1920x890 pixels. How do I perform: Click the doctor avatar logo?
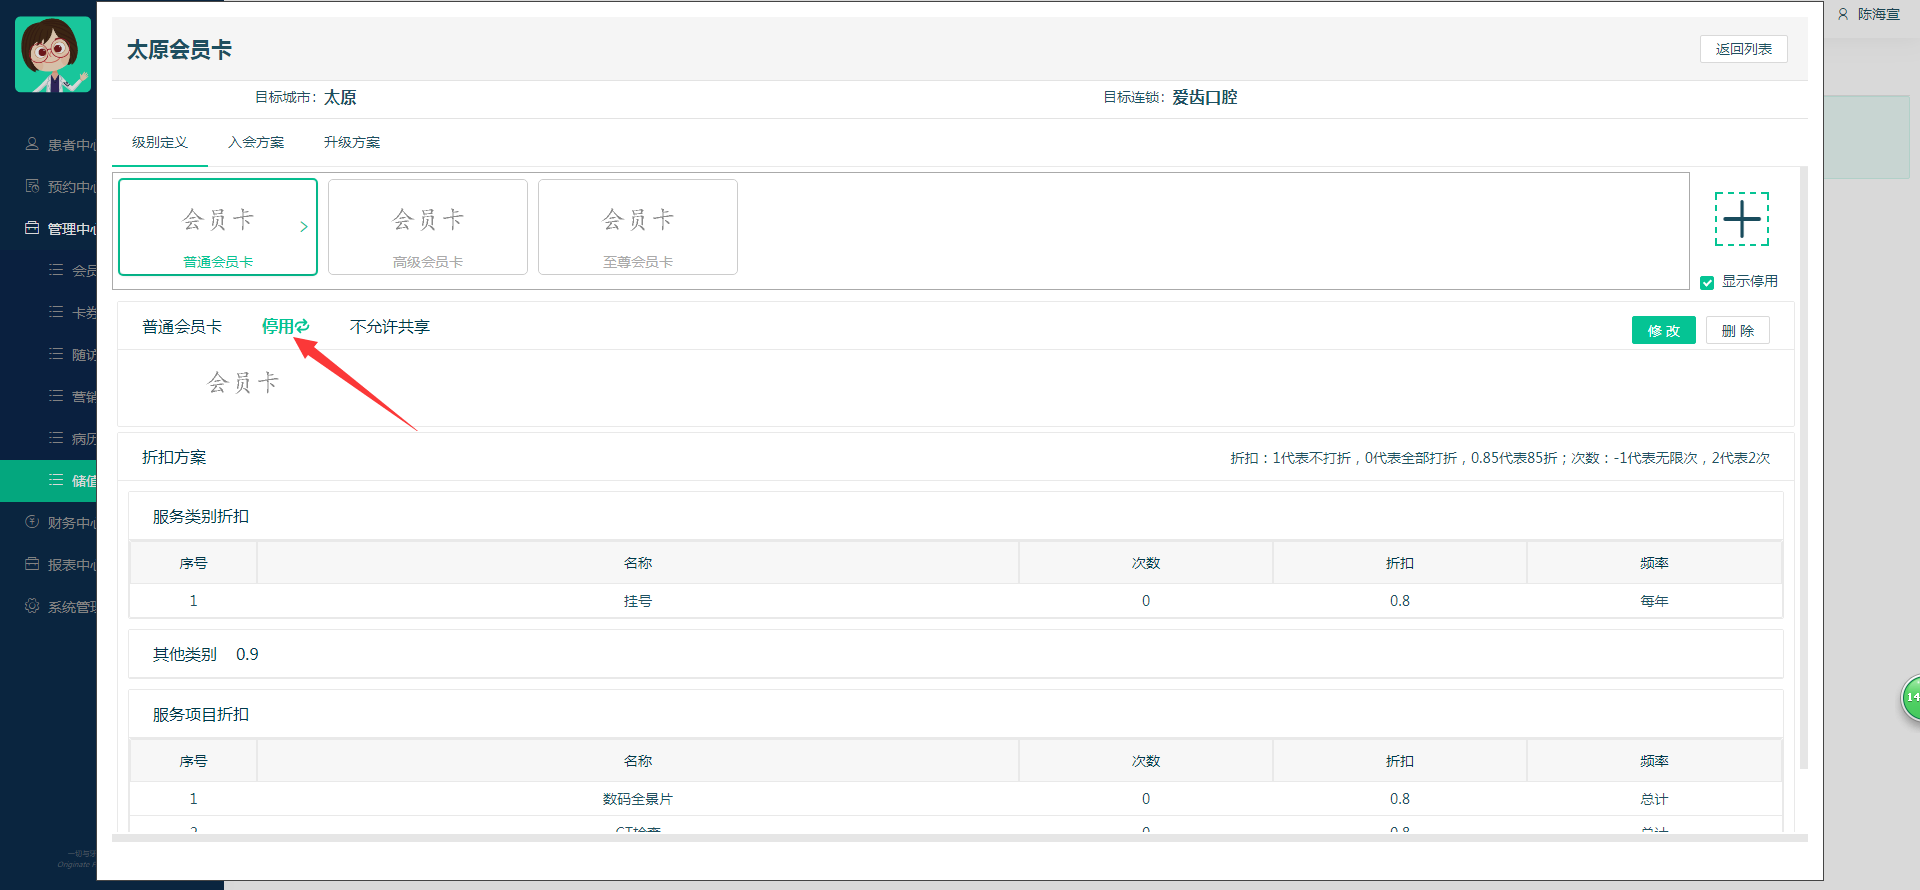[53, 55]
